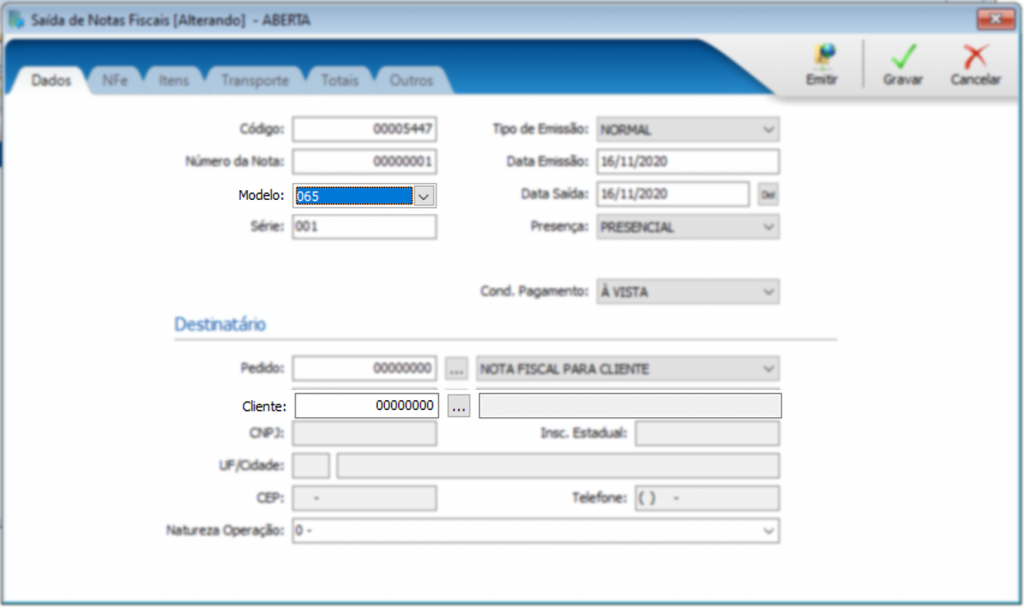Screen dimensions: 1024x607
Task: Click the red Cancelar X icon
Action: [975, 58]
